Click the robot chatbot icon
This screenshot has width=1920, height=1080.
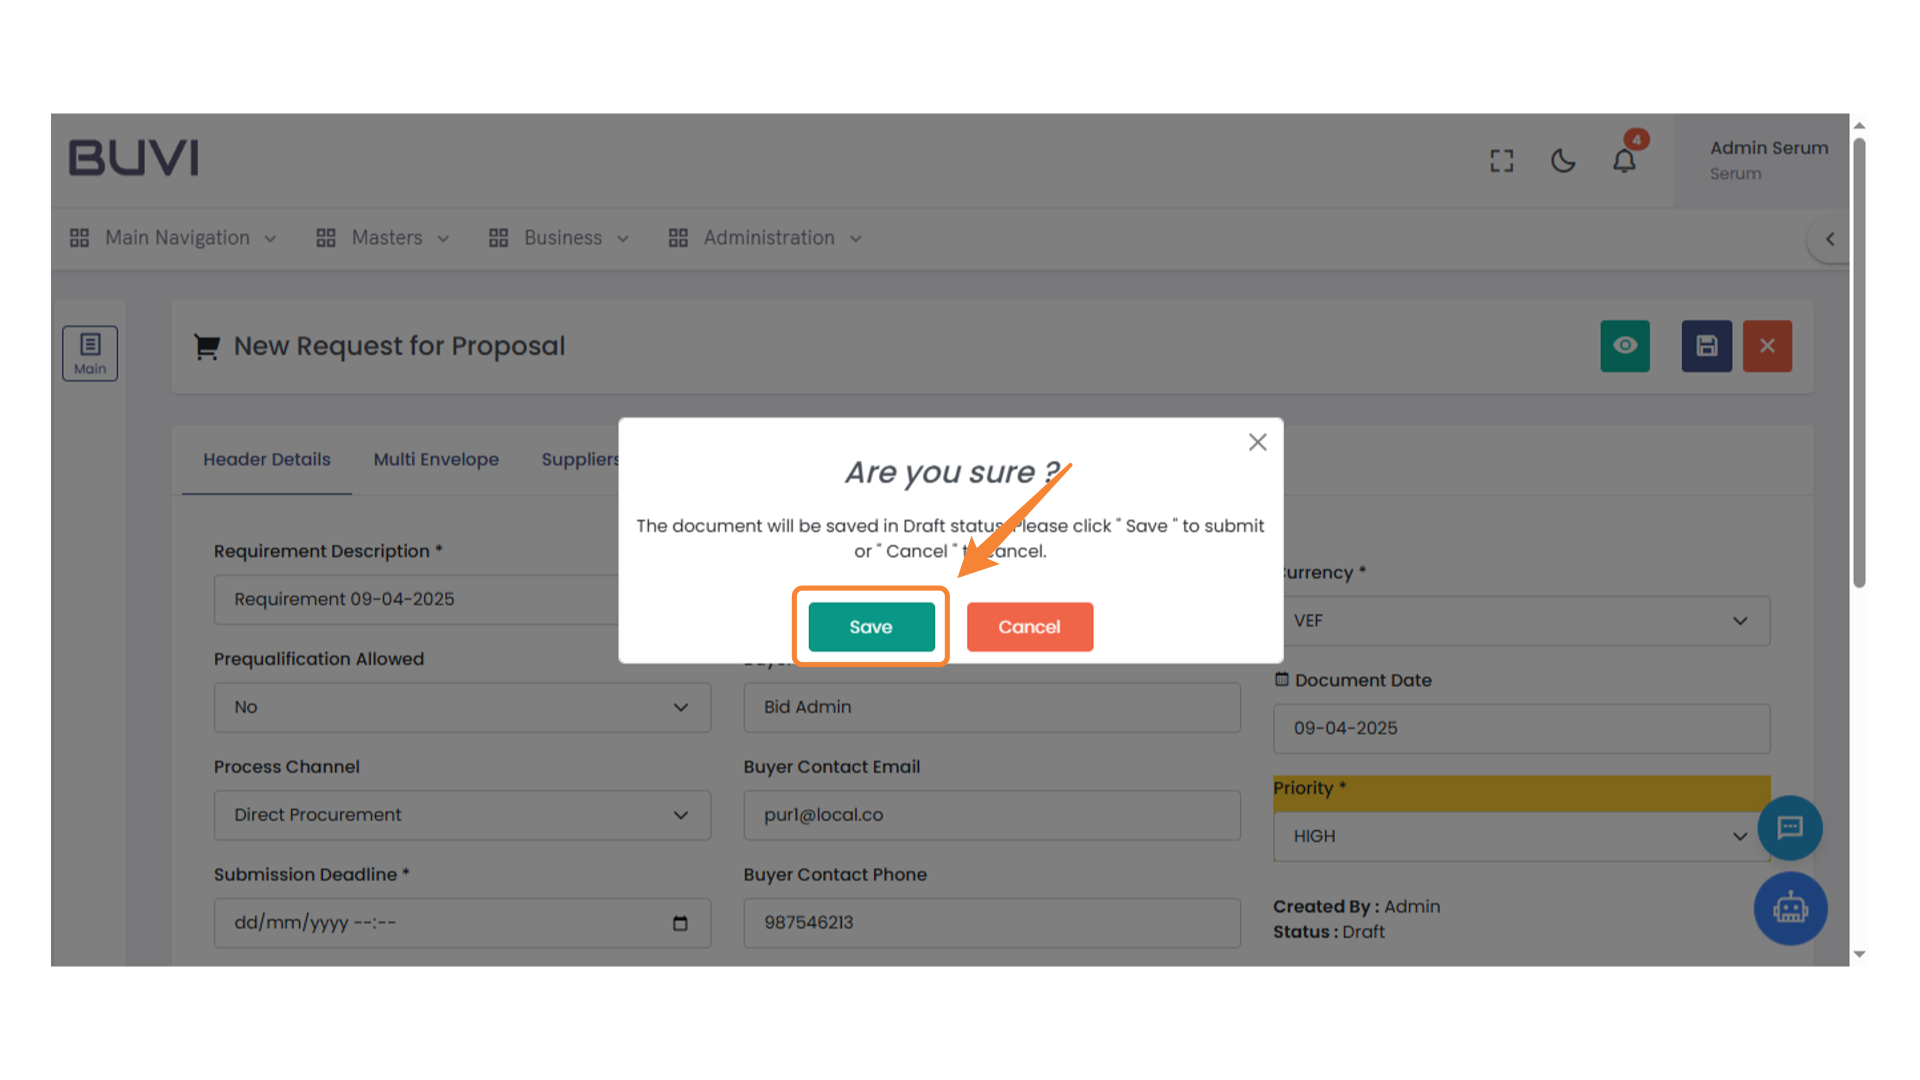click(1790, 908)
